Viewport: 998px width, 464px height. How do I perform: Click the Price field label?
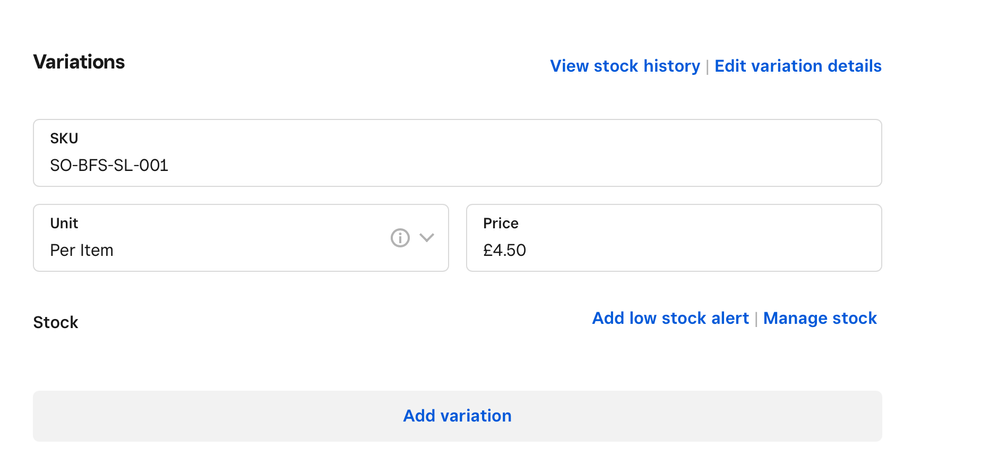pos(501,223)
